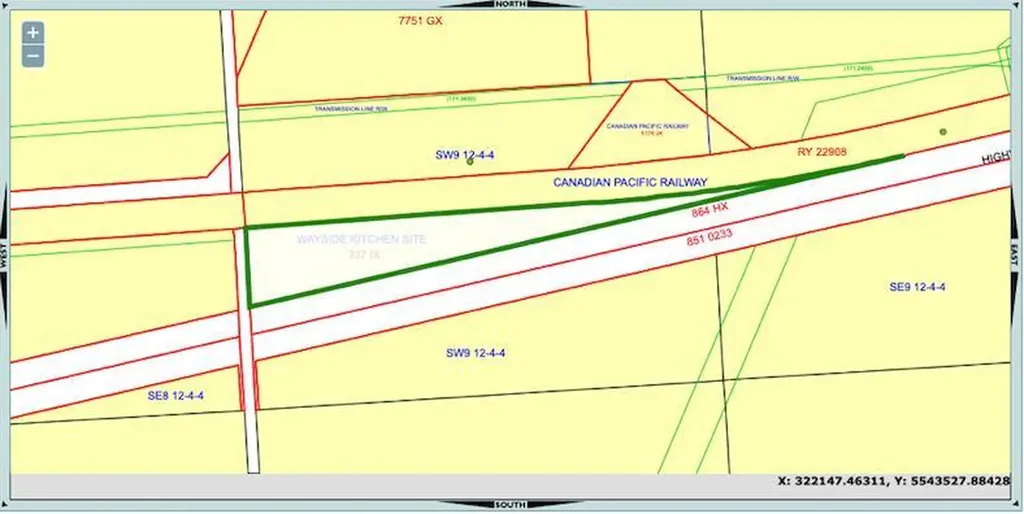Zoom out with the minus button
Screen dimensions: 1024x514
tap(33, 56)
